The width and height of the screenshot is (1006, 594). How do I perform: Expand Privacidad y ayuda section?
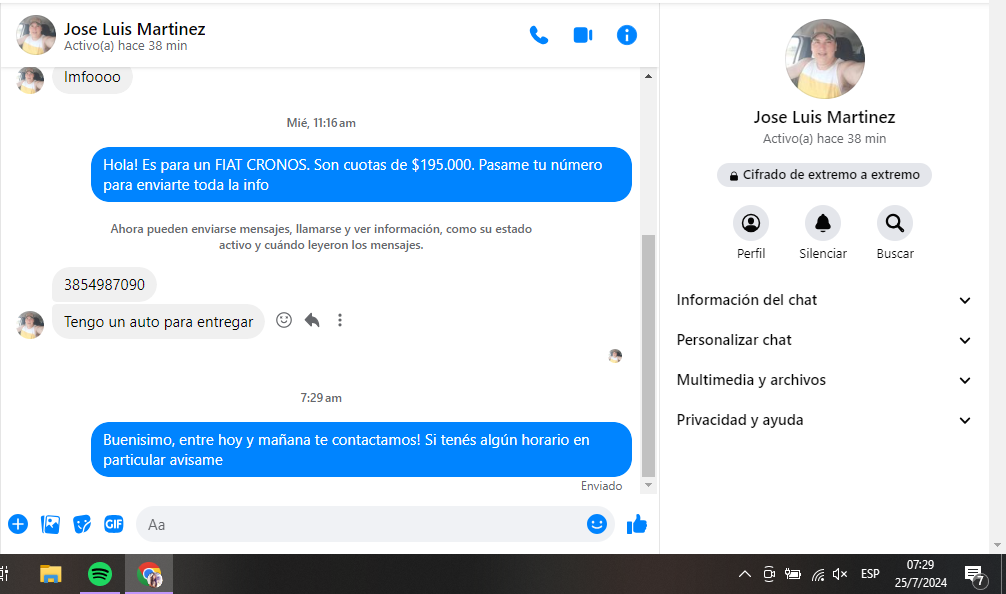pyautogui.click(x=824, y=420)
